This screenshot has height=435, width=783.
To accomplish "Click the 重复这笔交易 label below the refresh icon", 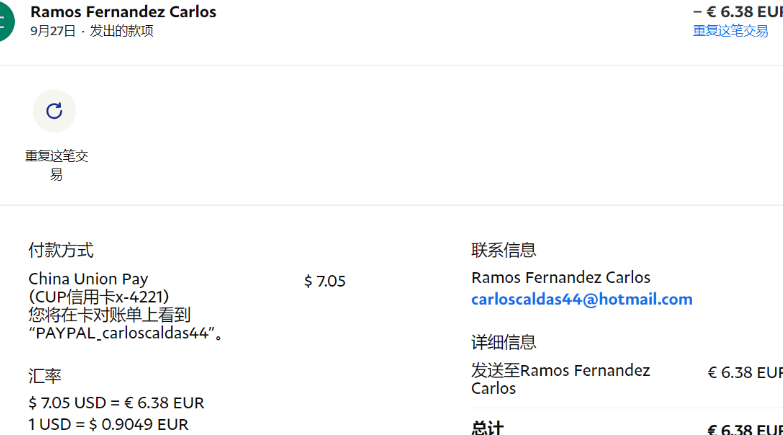I will pyautogui.click(x=56, y=165).
